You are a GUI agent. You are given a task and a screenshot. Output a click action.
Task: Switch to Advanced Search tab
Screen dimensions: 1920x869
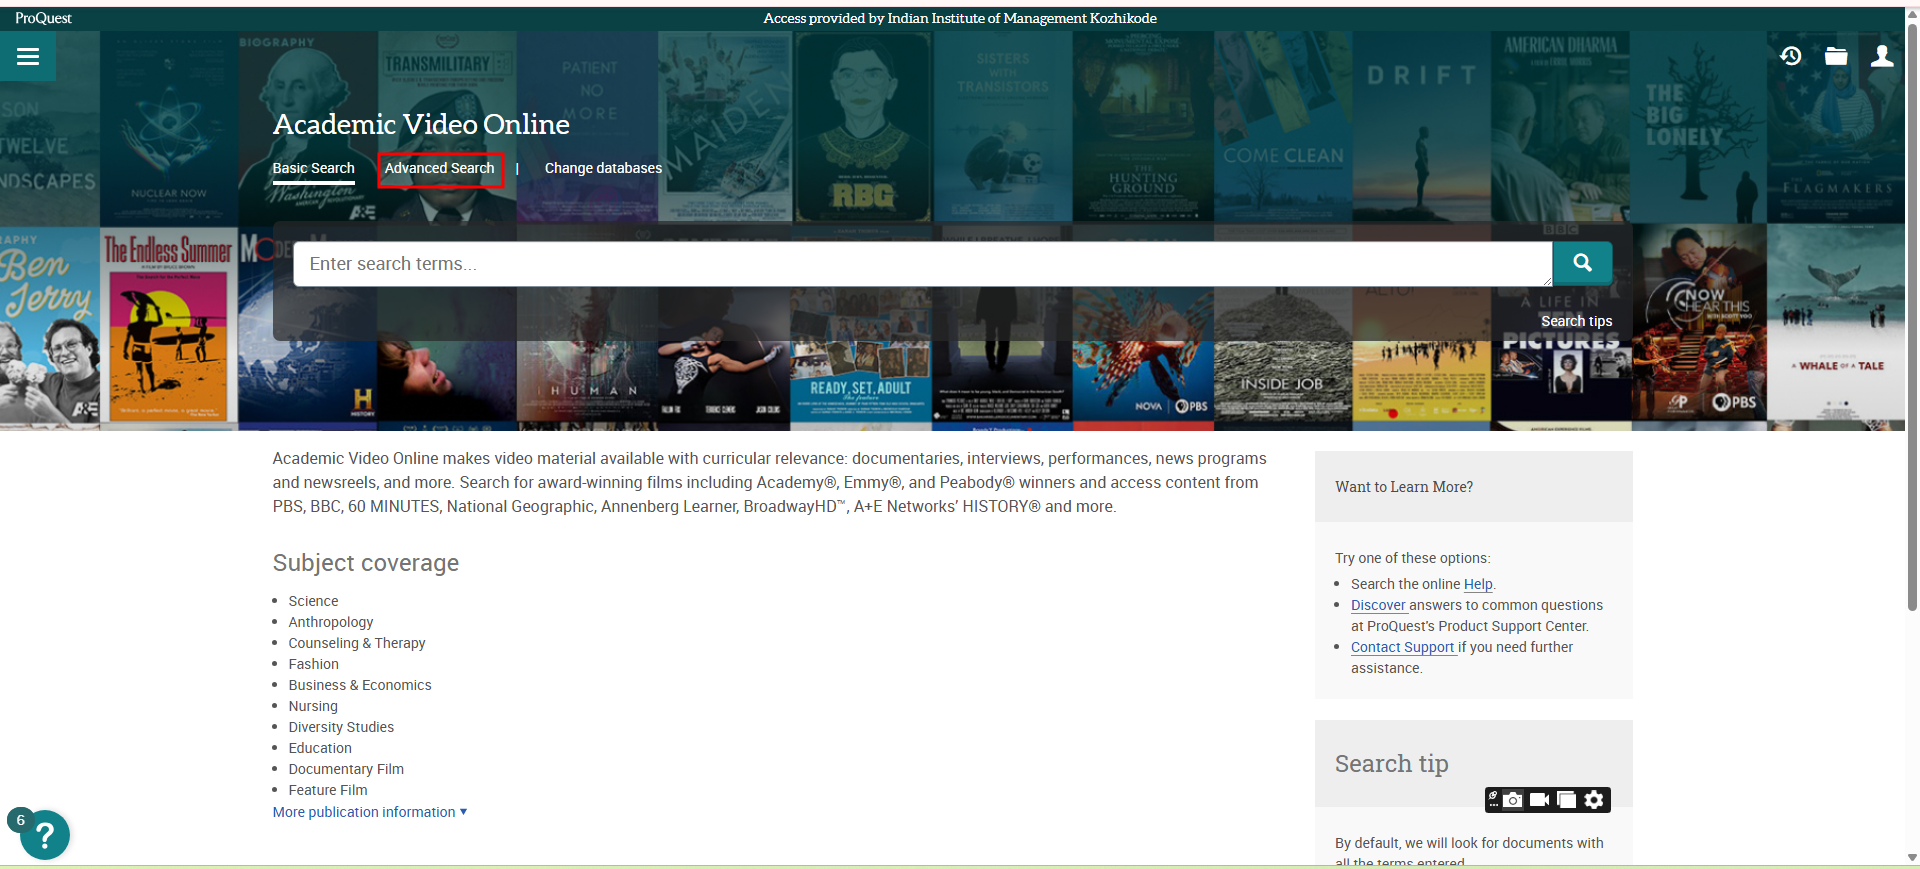tap(439, 168)
